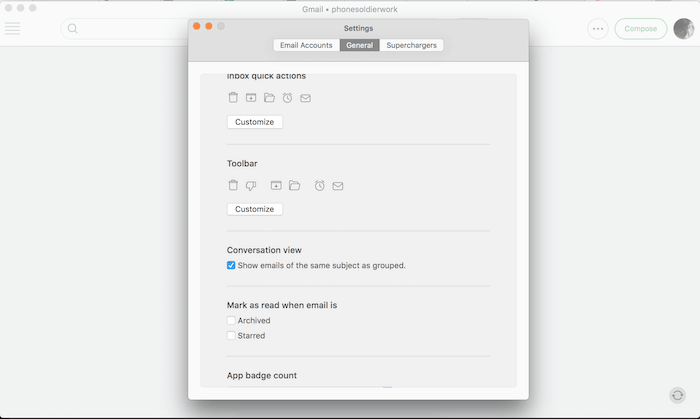700x419 pixels.
Task: Open the Superchargers tab
Action: tap(412, 45)
